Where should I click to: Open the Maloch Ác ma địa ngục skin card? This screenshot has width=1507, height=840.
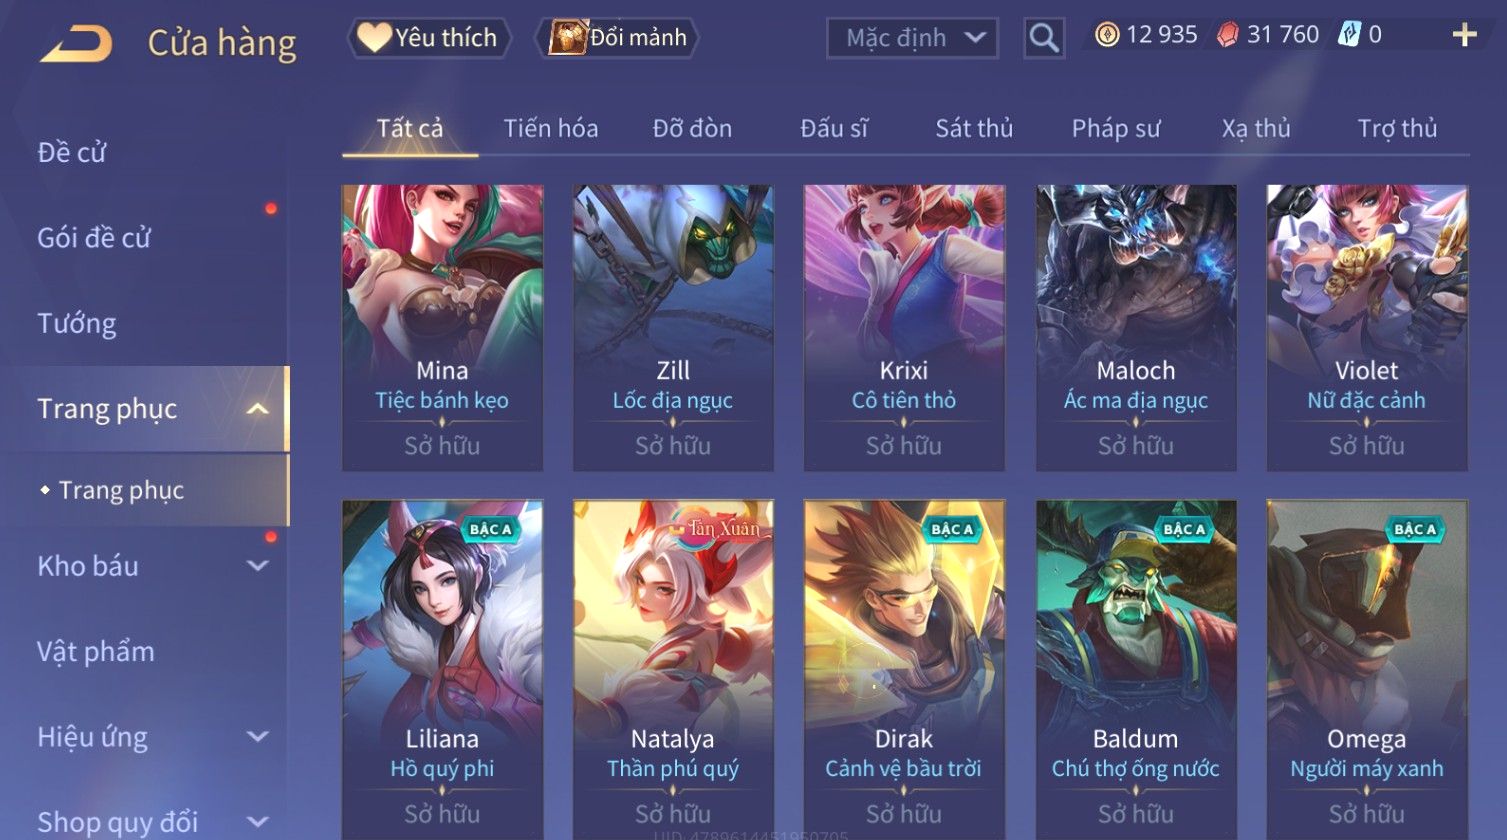pyautogui.click(x=1136, y=327)
